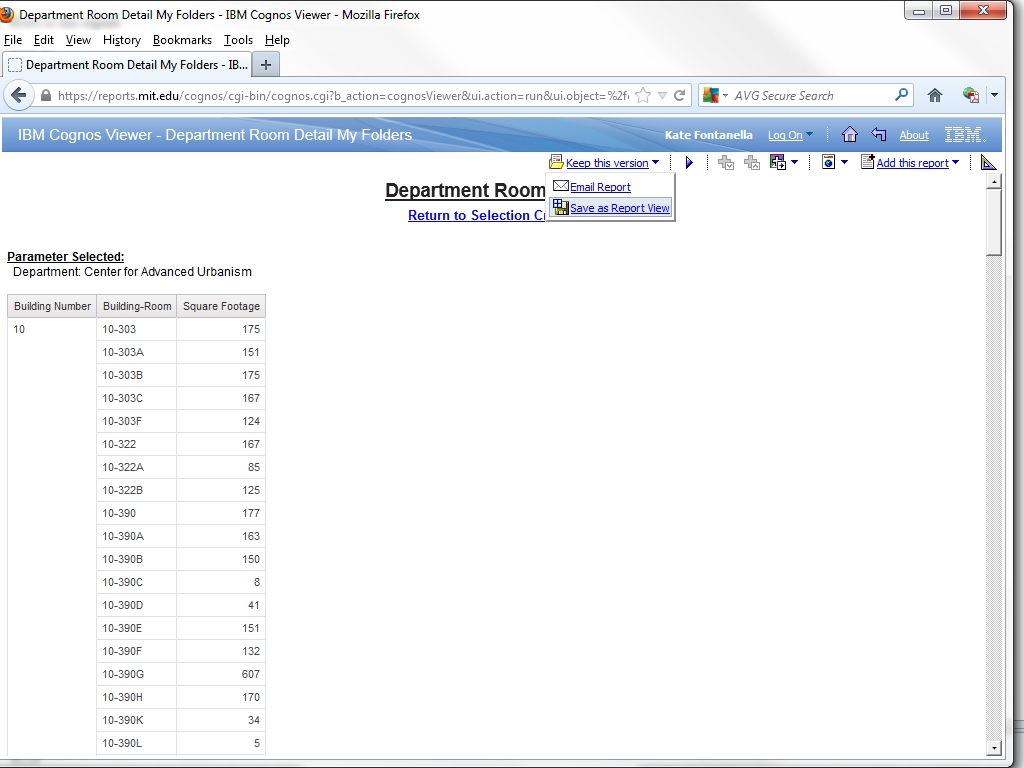Click the Firefox home button
Viewport: 1024px width, 768px height.
pyautogui.click(x=935, y=96)
